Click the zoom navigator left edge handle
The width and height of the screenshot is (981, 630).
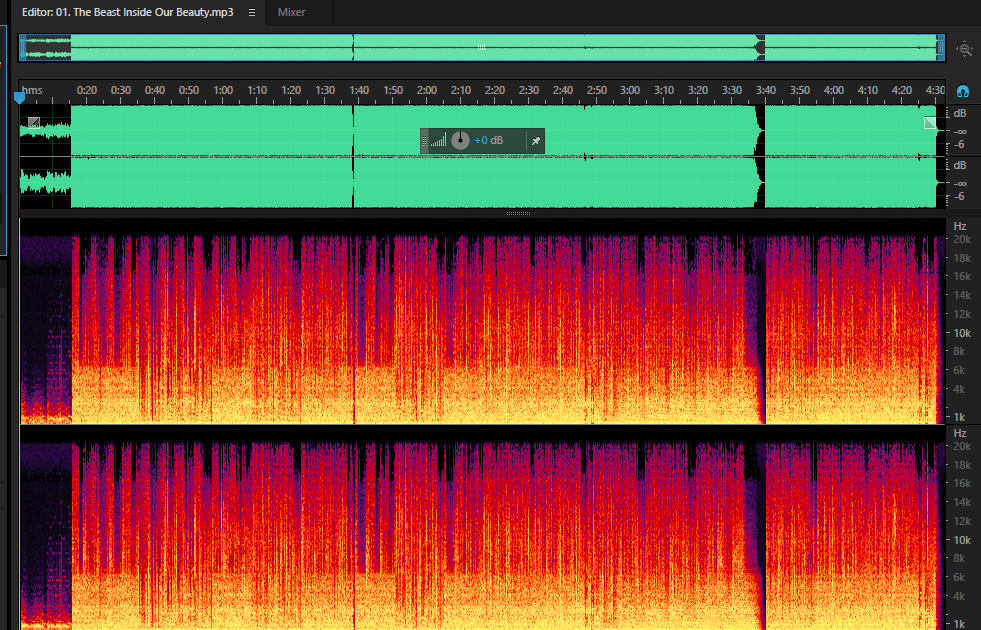[x=23, y=48]
